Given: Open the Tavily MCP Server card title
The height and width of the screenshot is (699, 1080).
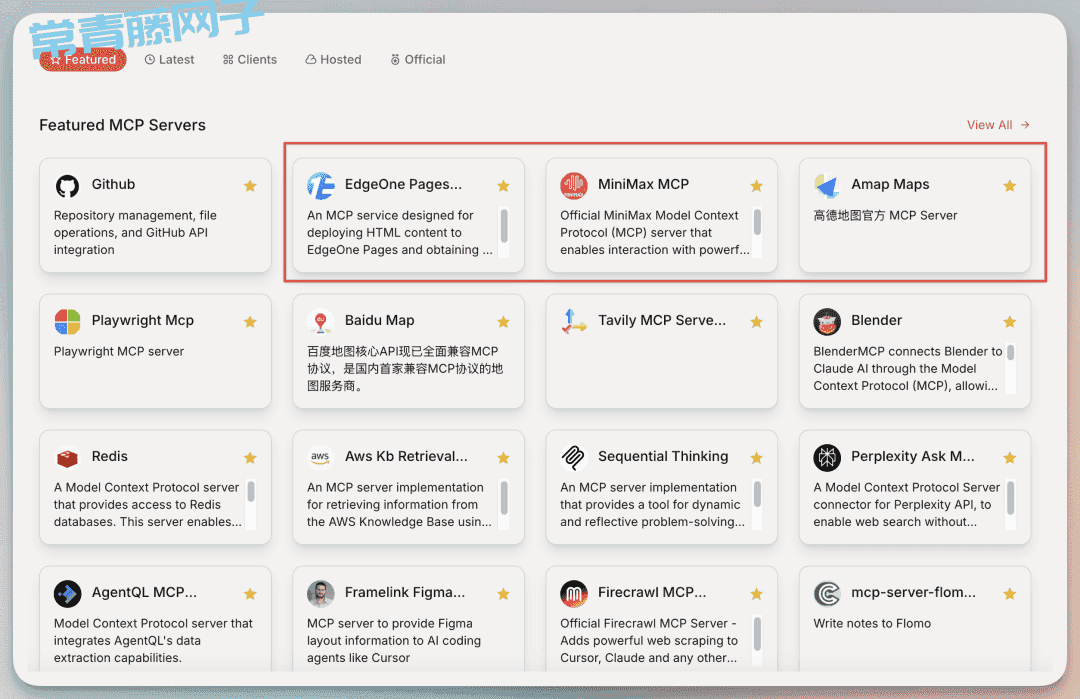Looking at the screenshot, I should (662, 320).
